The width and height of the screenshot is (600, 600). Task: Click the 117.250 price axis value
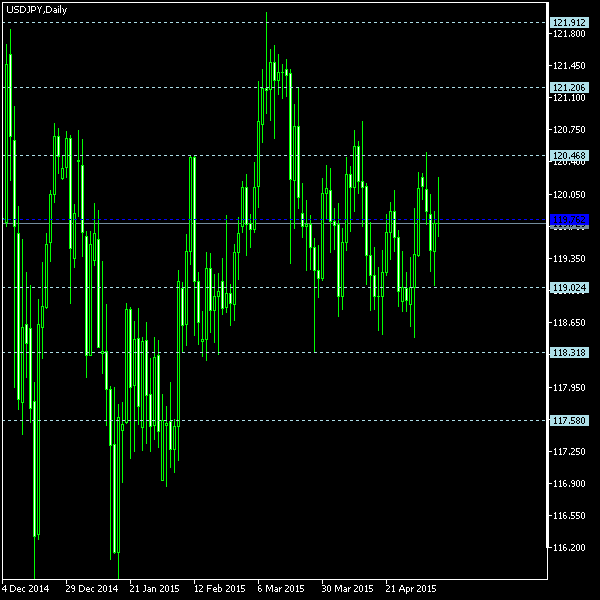pos(569,452)
